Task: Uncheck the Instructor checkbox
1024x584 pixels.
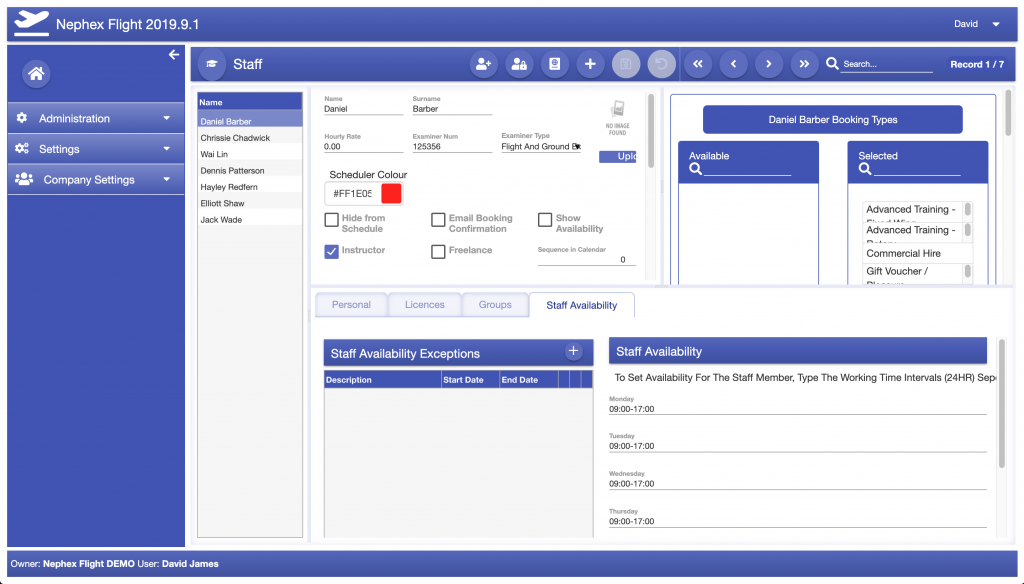Action: pyautogui.click(x=332, y=251)
